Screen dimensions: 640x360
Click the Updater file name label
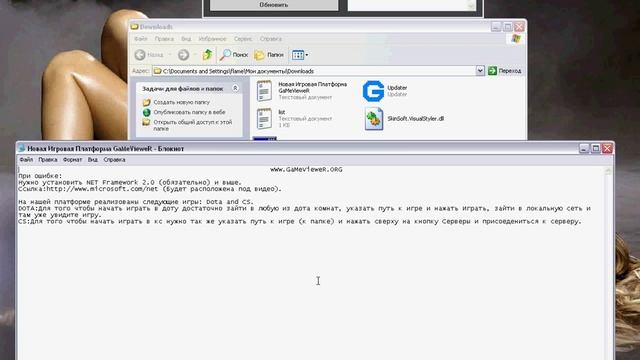(397, 88)
